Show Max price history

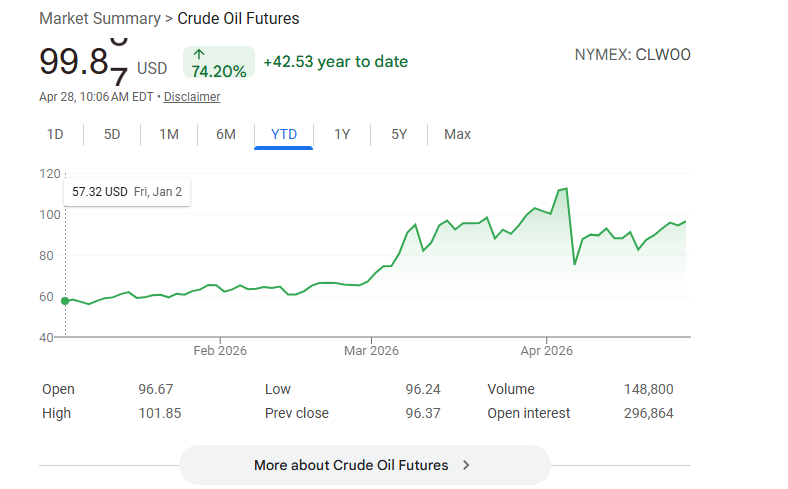click(x=457, y=134)
